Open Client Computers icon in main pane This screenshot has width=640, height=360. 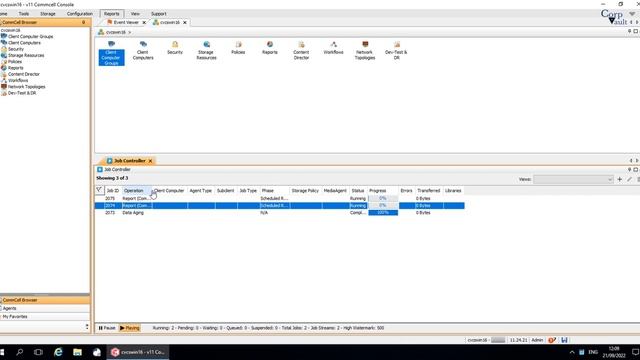(x=143, y=51)
